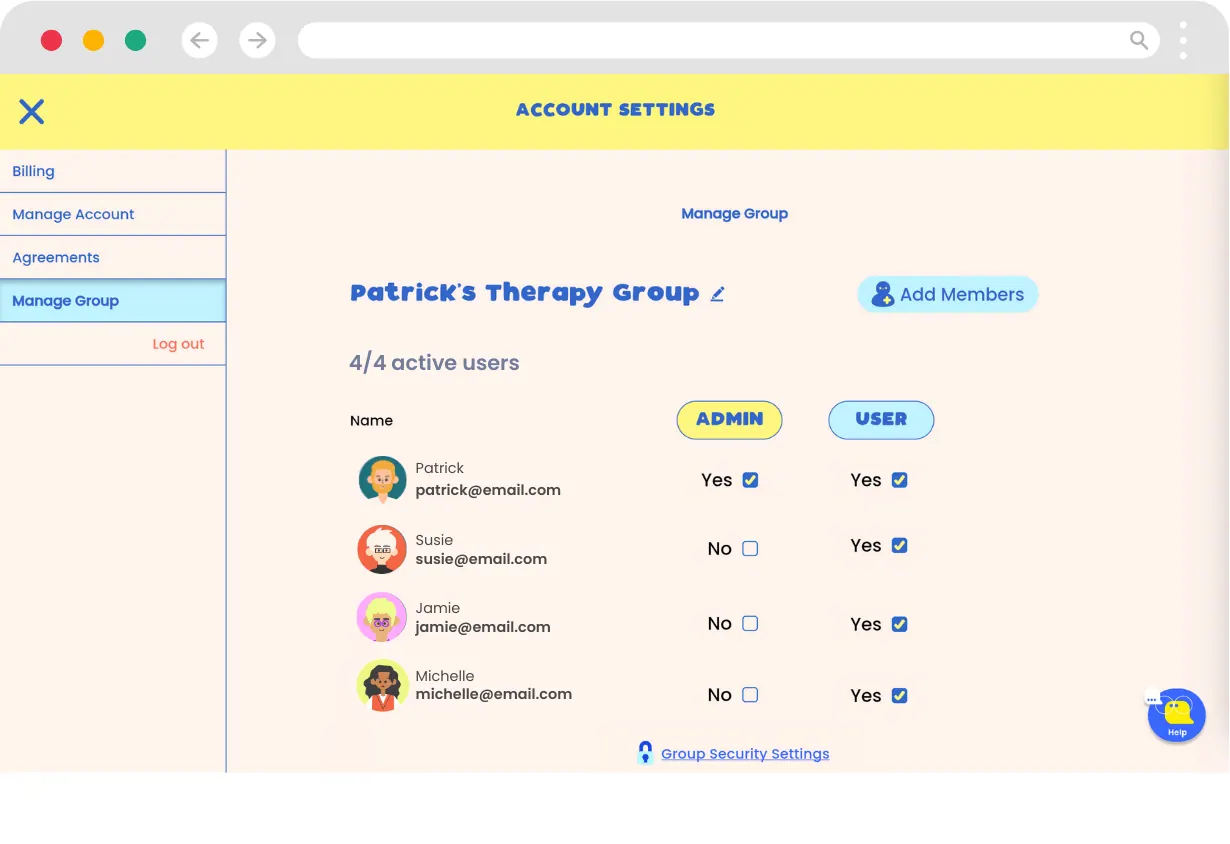Edit group name with pencil icon
The height and width of the screenshot is (844, 1230).
click(717, 294)
